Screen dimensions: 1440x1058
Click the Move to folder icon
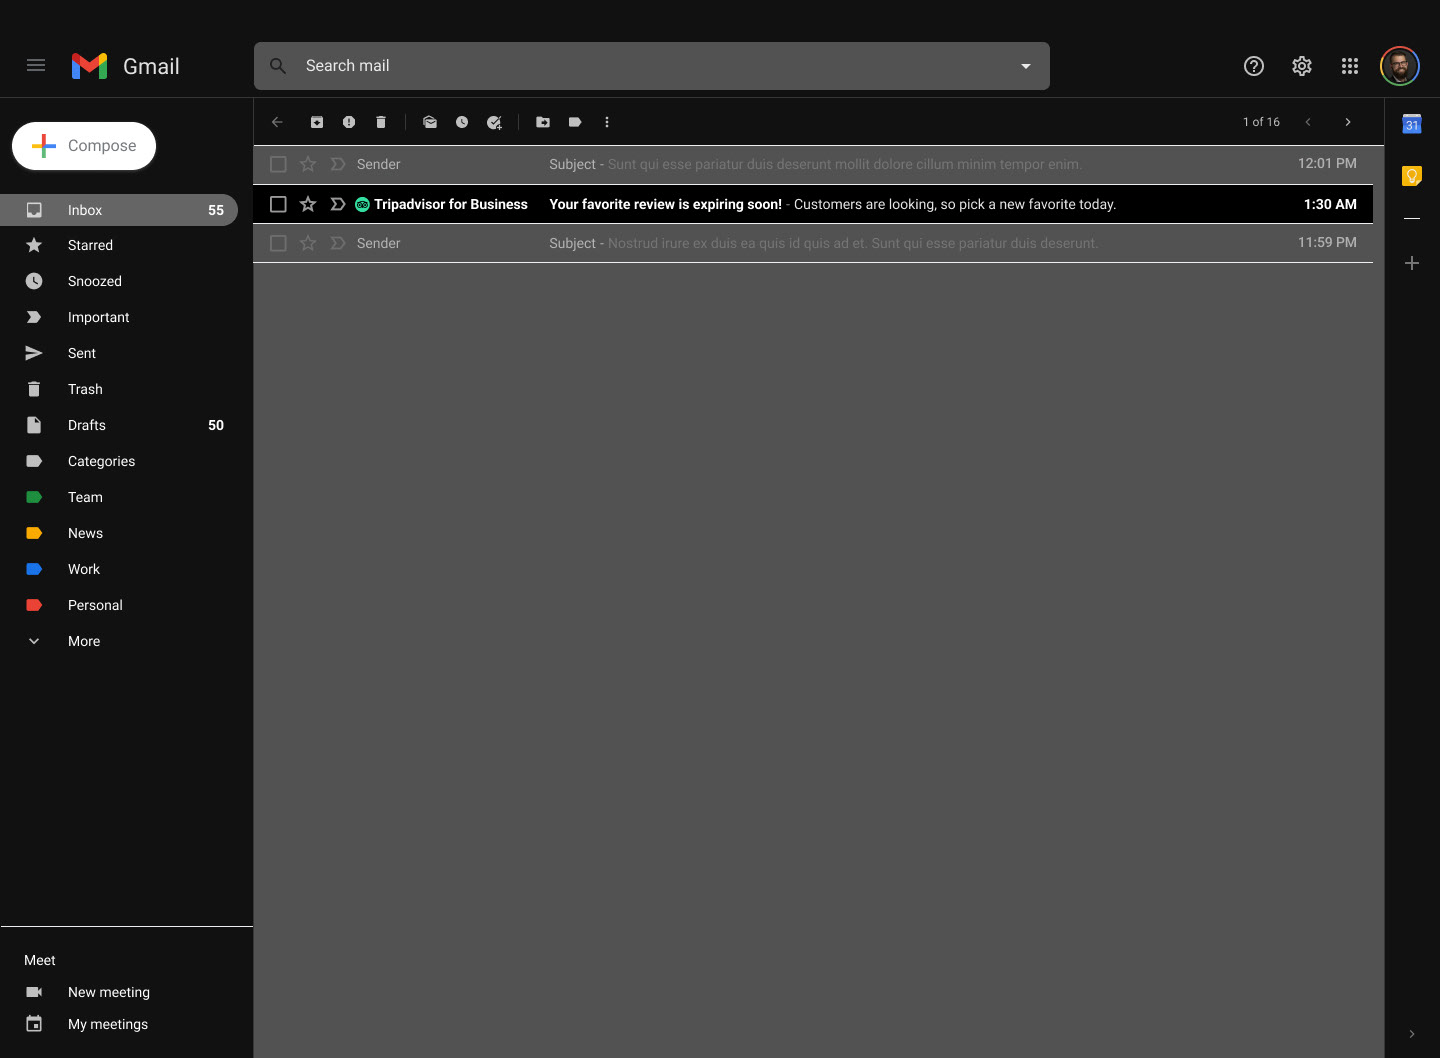click(x=543, y=122)
